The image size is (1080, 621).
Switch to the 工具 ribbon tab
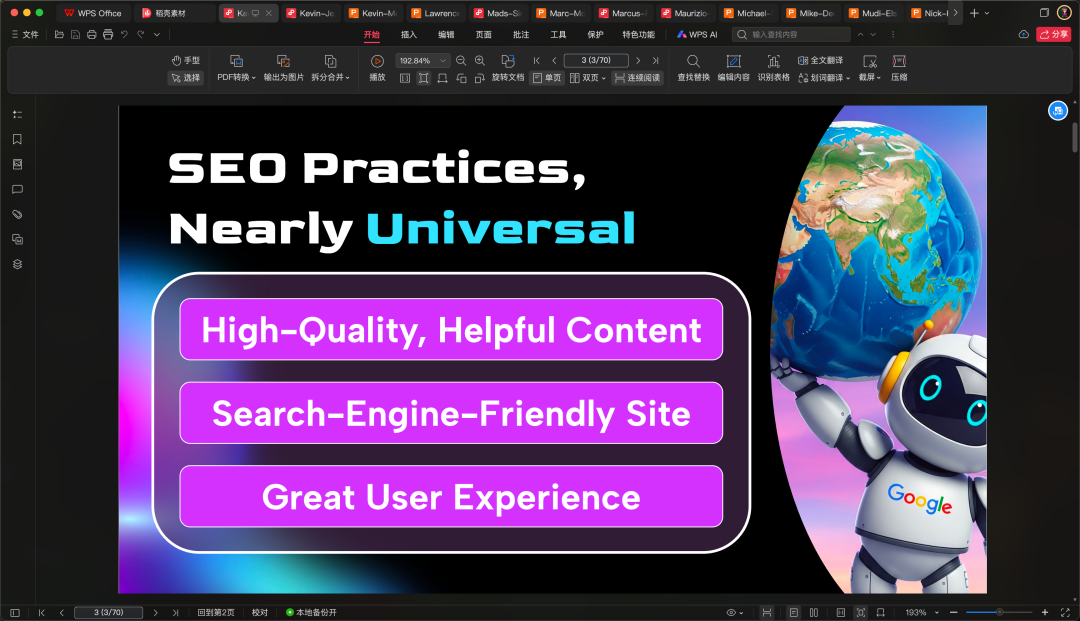click(x=559, y=34)
